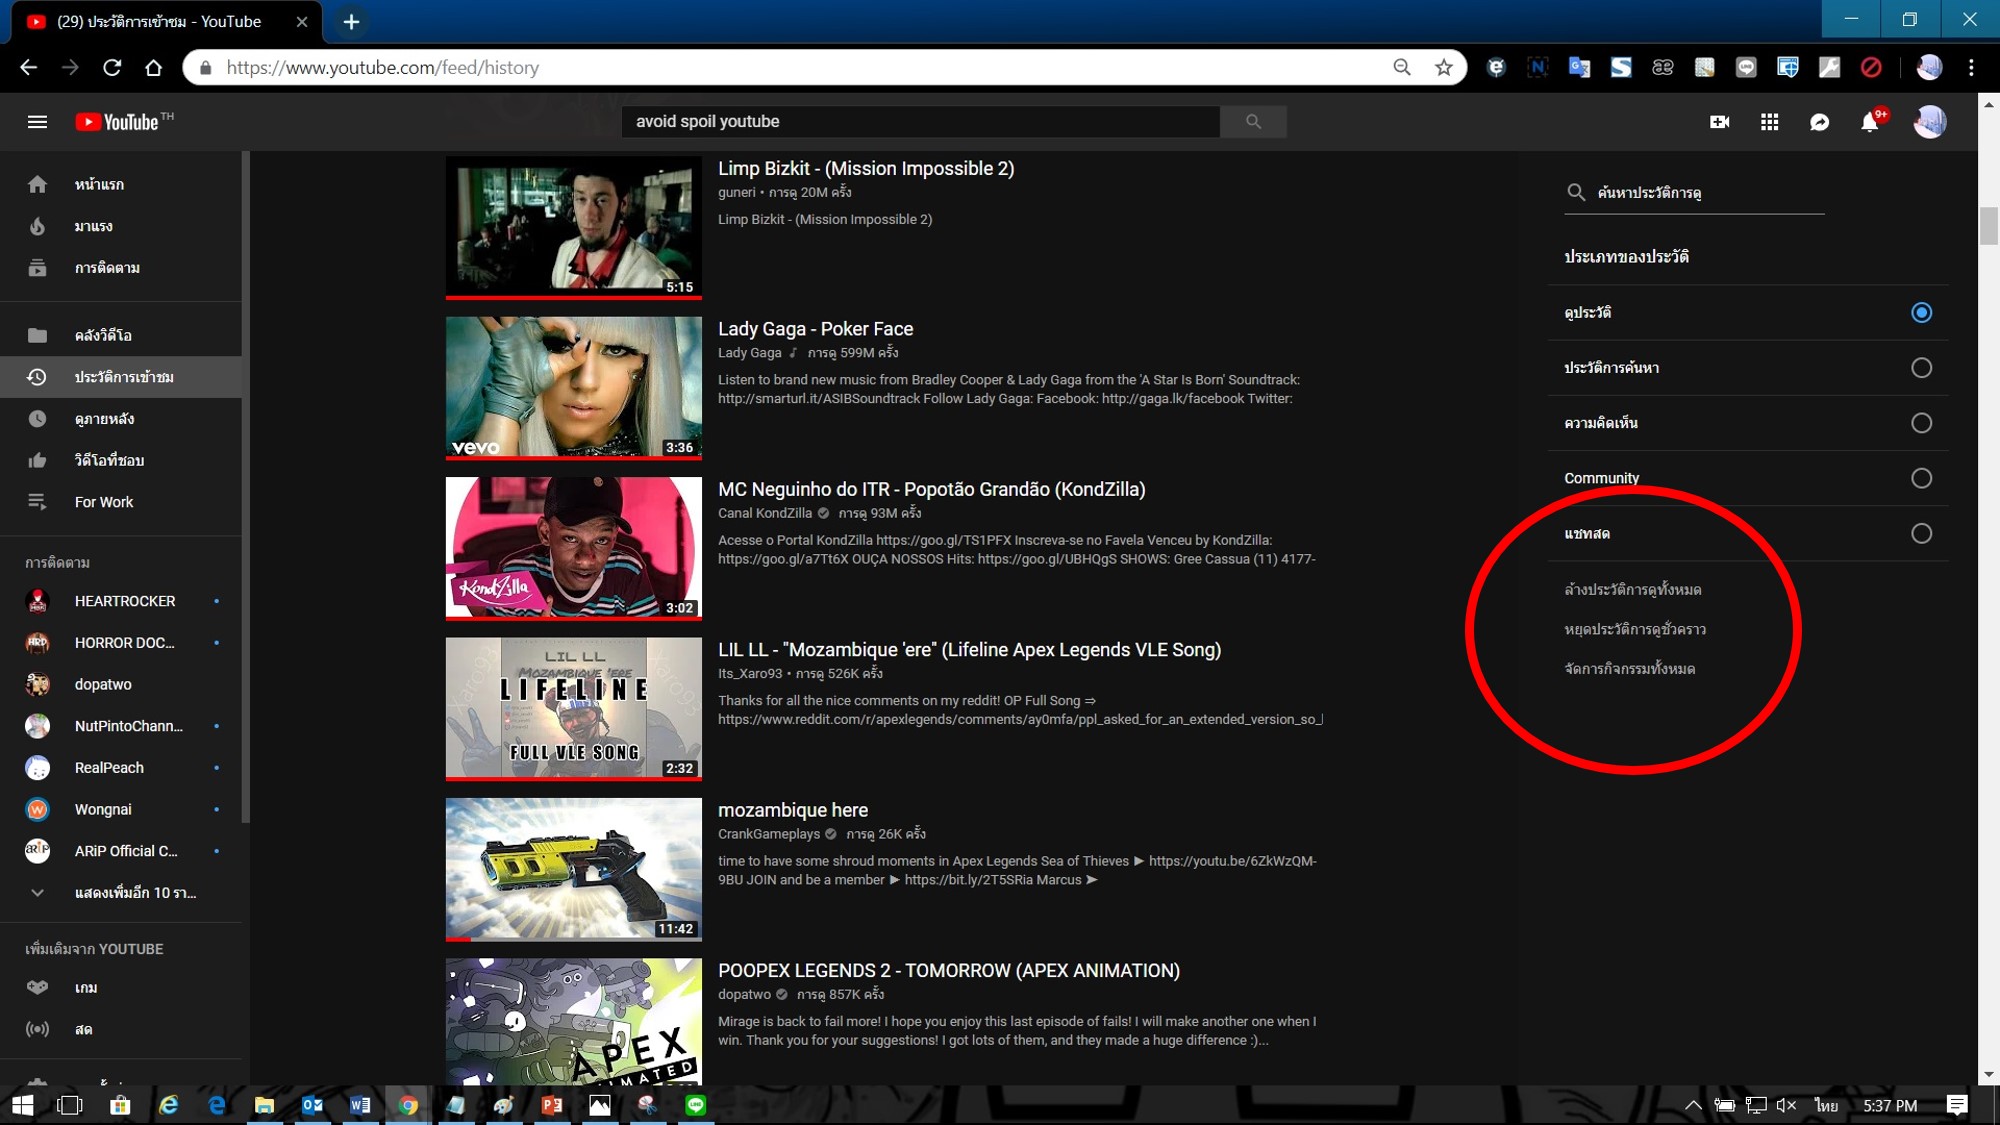Image resolution: width=2000 pixels, height=1125 pixels.
Task: Open HORROR DOC channel subscription
Action: [121, 643]
